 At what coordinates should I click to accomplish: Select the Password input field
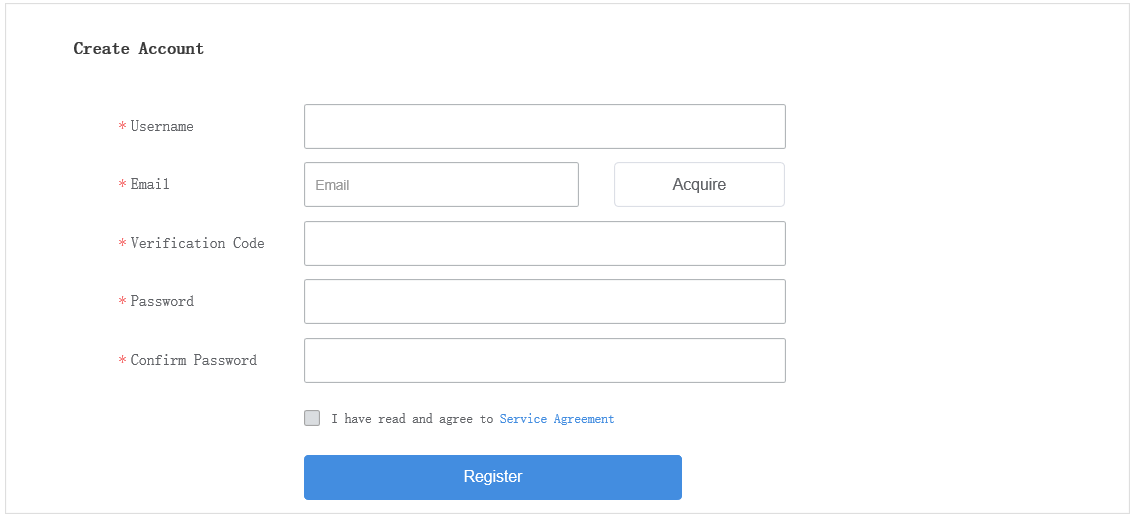(544, 301)
